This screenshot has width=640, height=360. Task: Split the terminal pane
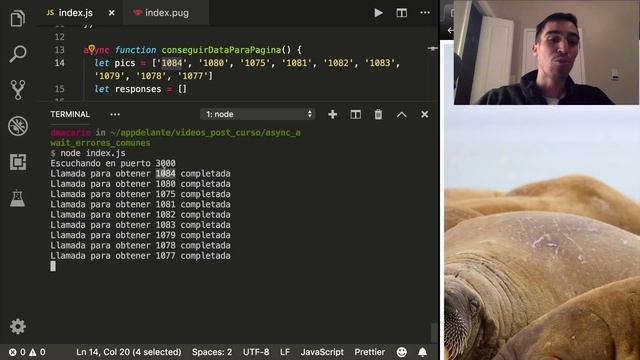point(356,114)
